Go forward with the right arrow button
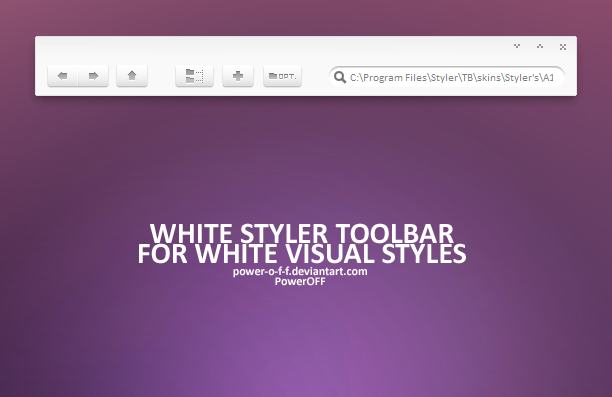612x397 pixels. (93, 76)
